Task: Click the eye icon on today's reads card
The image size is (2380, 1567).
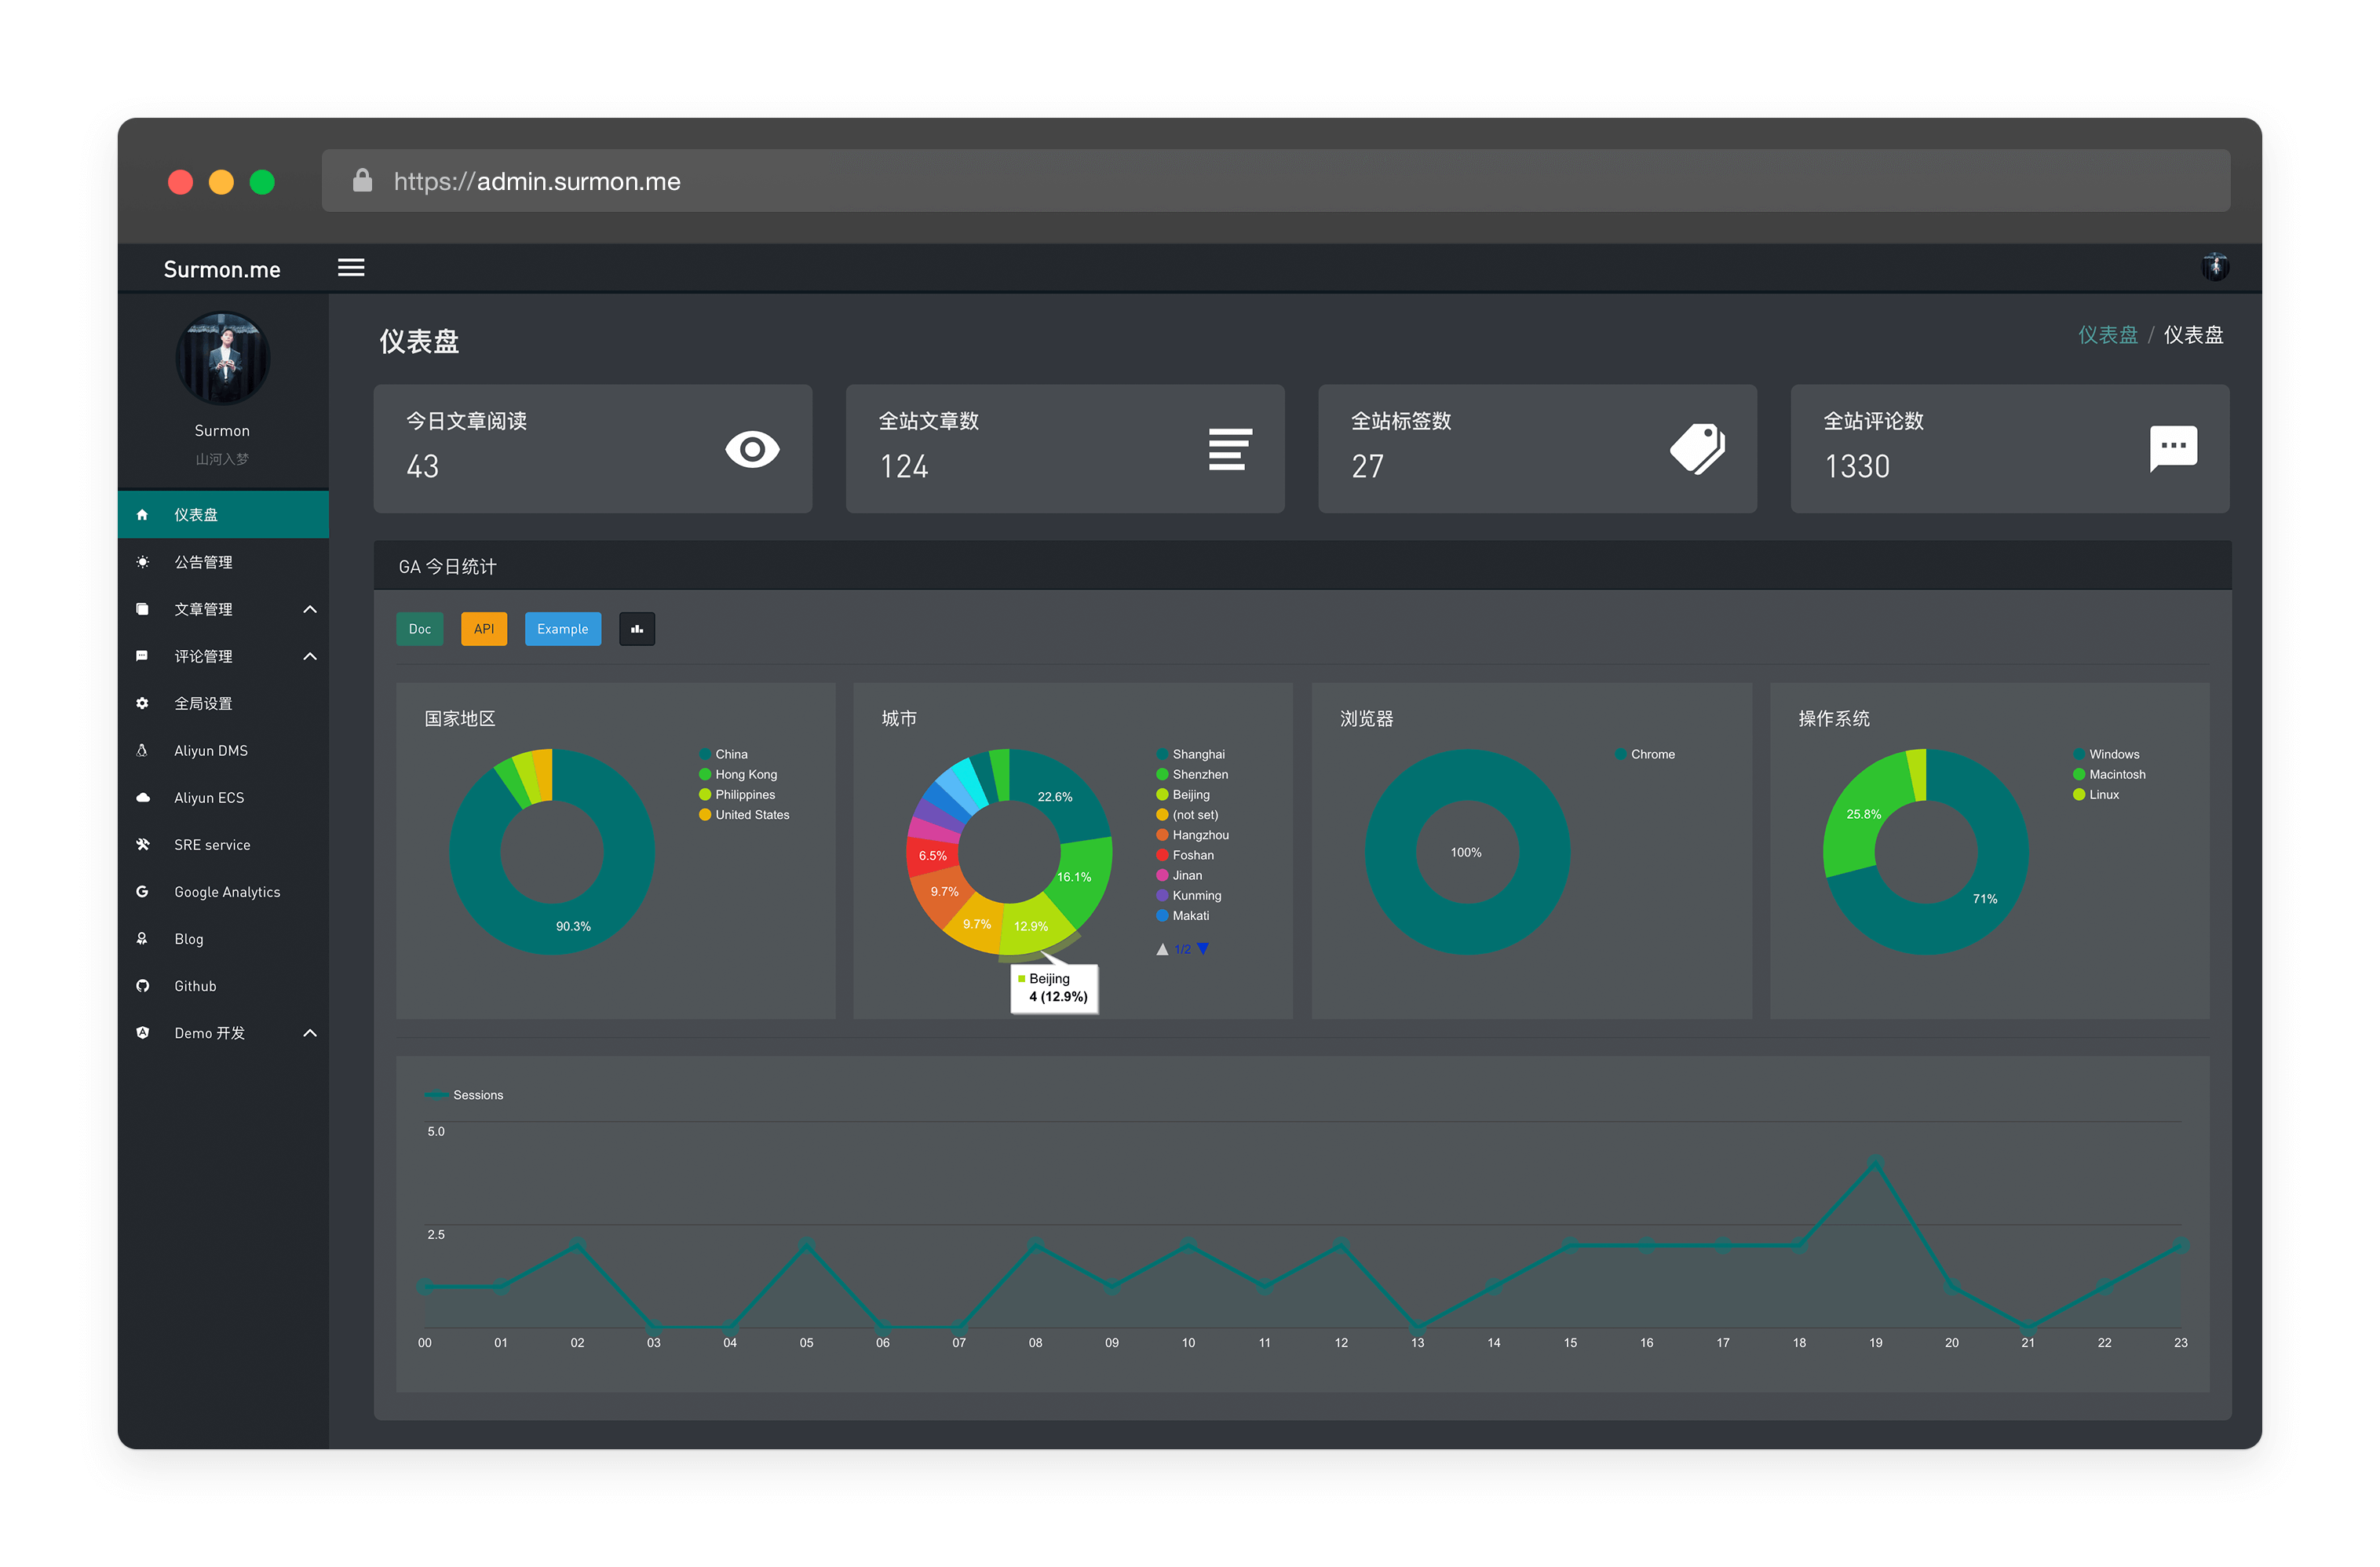Action: (752, 450)
